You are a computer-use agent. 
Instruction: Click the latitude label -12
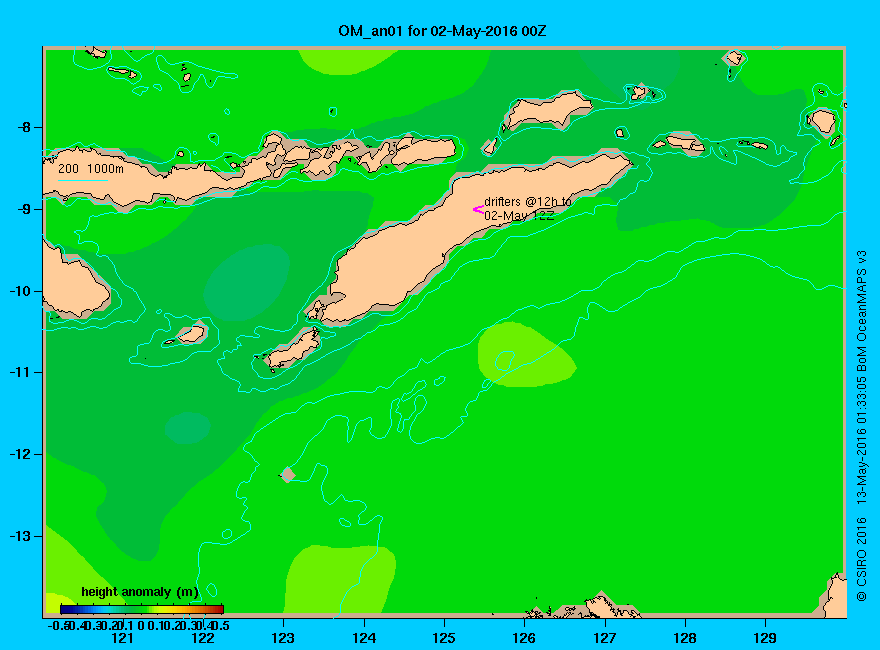click(x=20, y=455)
